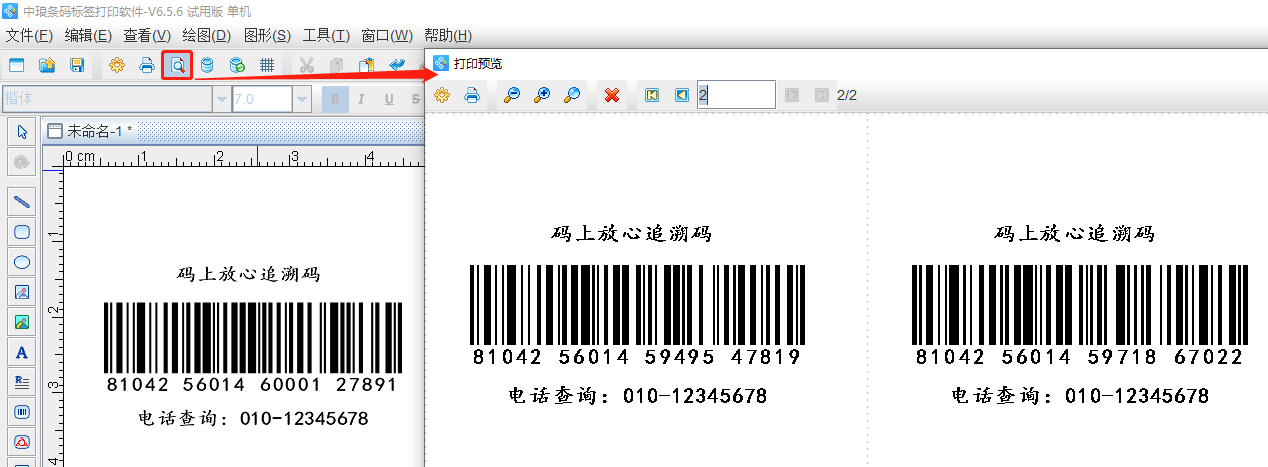The width and height of the screenshot is (1268, 467).
Task: Open the 文件(F) menu
Action: tap(29, 36)
